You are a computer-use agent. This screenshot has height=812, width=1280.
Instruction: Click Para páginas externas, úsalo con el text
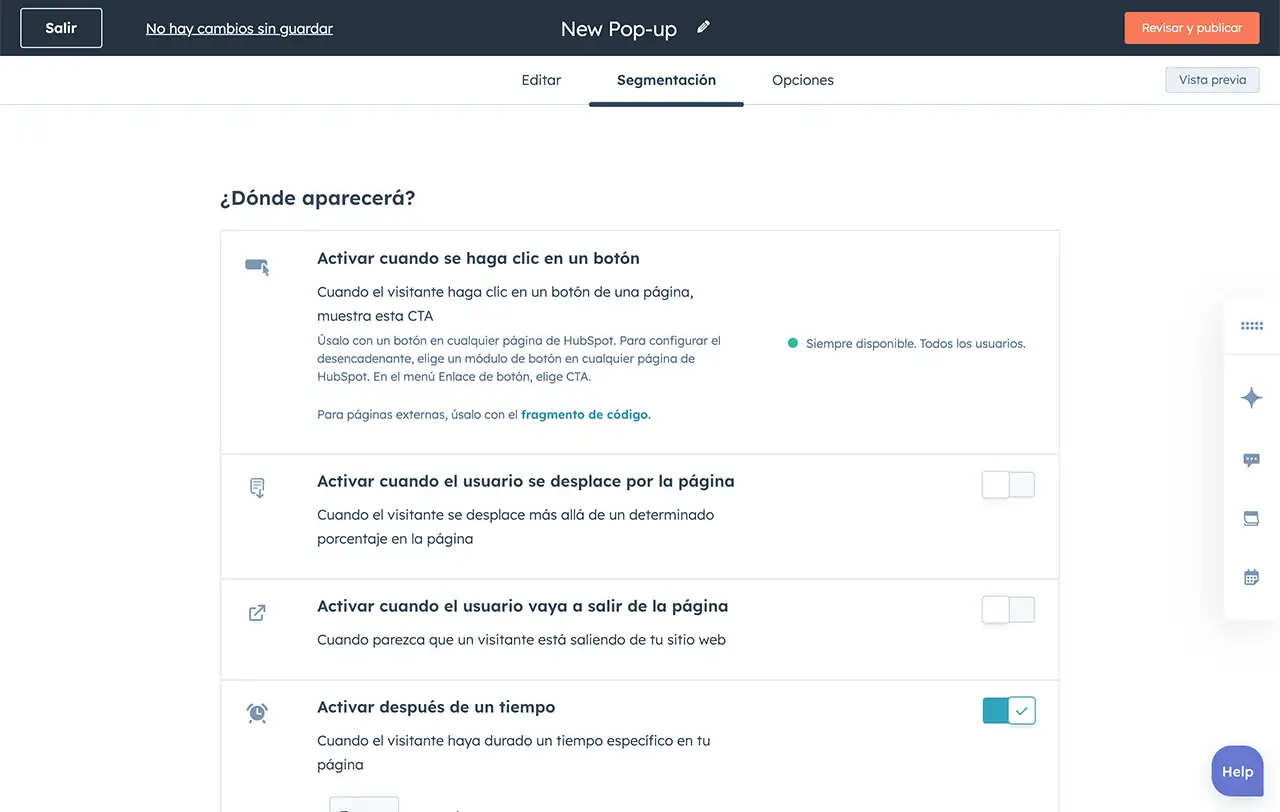(418, 414)
